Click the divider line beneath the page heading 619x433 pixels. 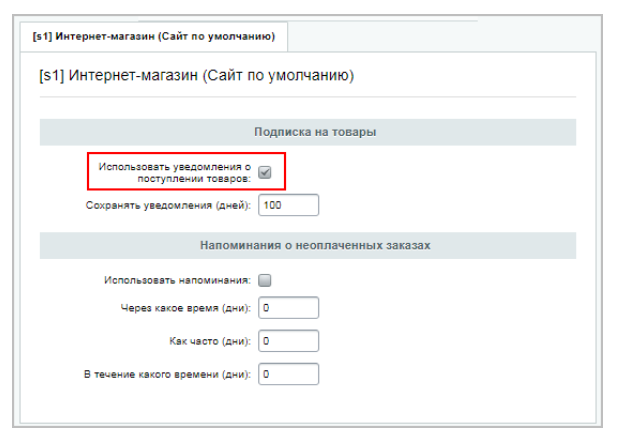click(308, 97)
